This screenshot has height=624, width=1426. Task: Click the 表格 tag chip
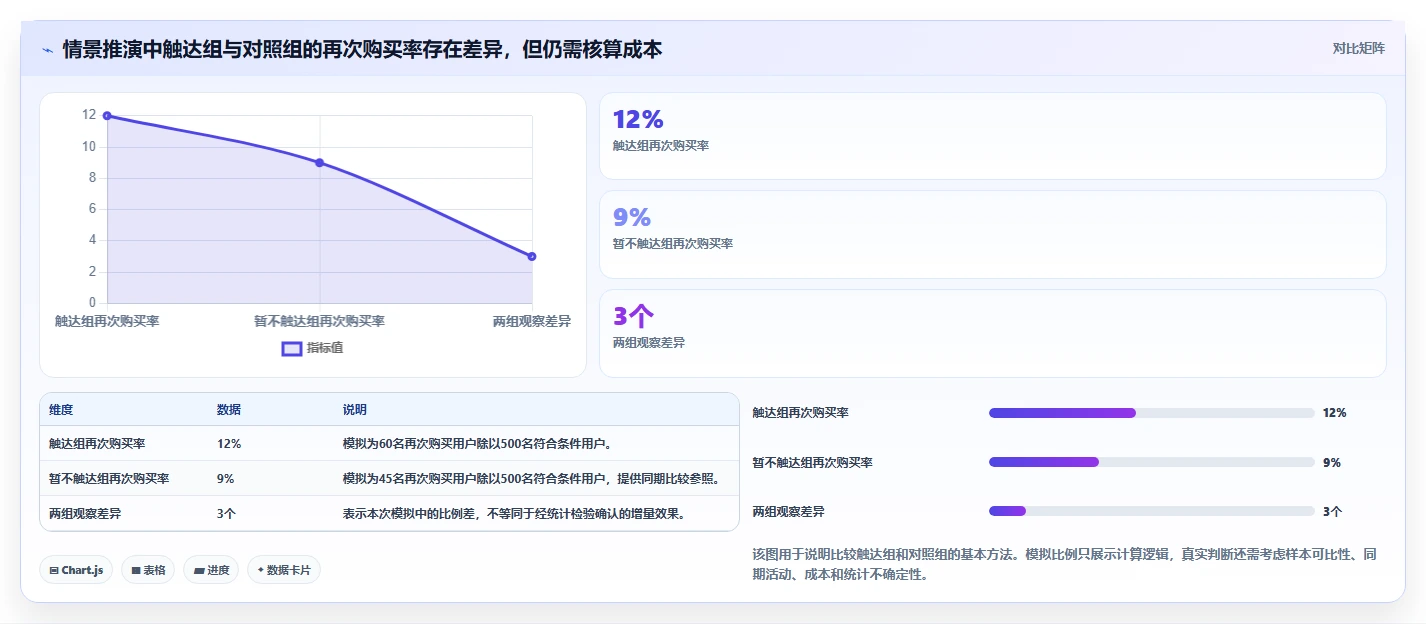pyautogui.click(x=148, y=570)
